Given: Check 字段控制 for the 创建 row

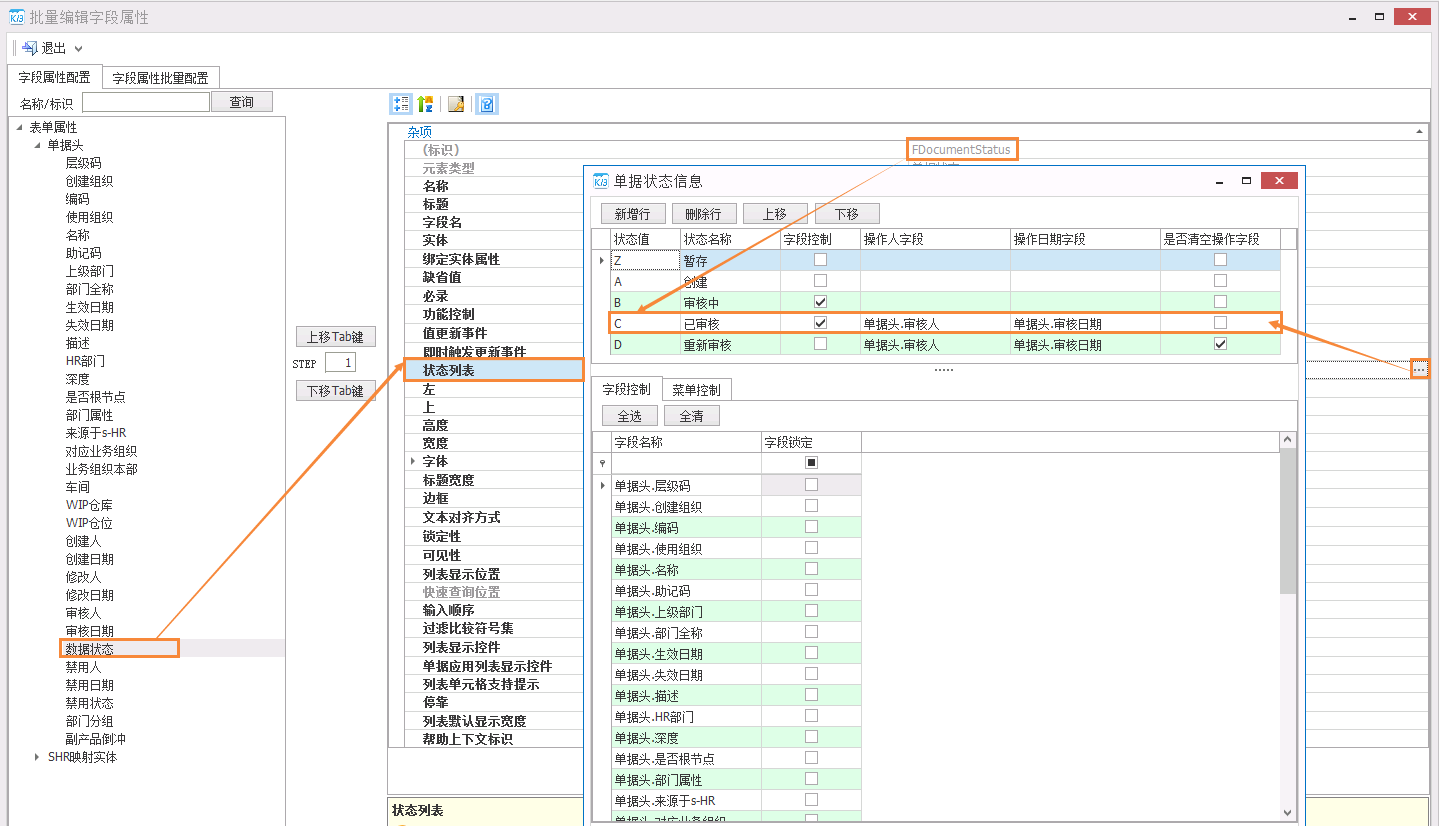Looking at the screenshot, I should coord(820,281).
